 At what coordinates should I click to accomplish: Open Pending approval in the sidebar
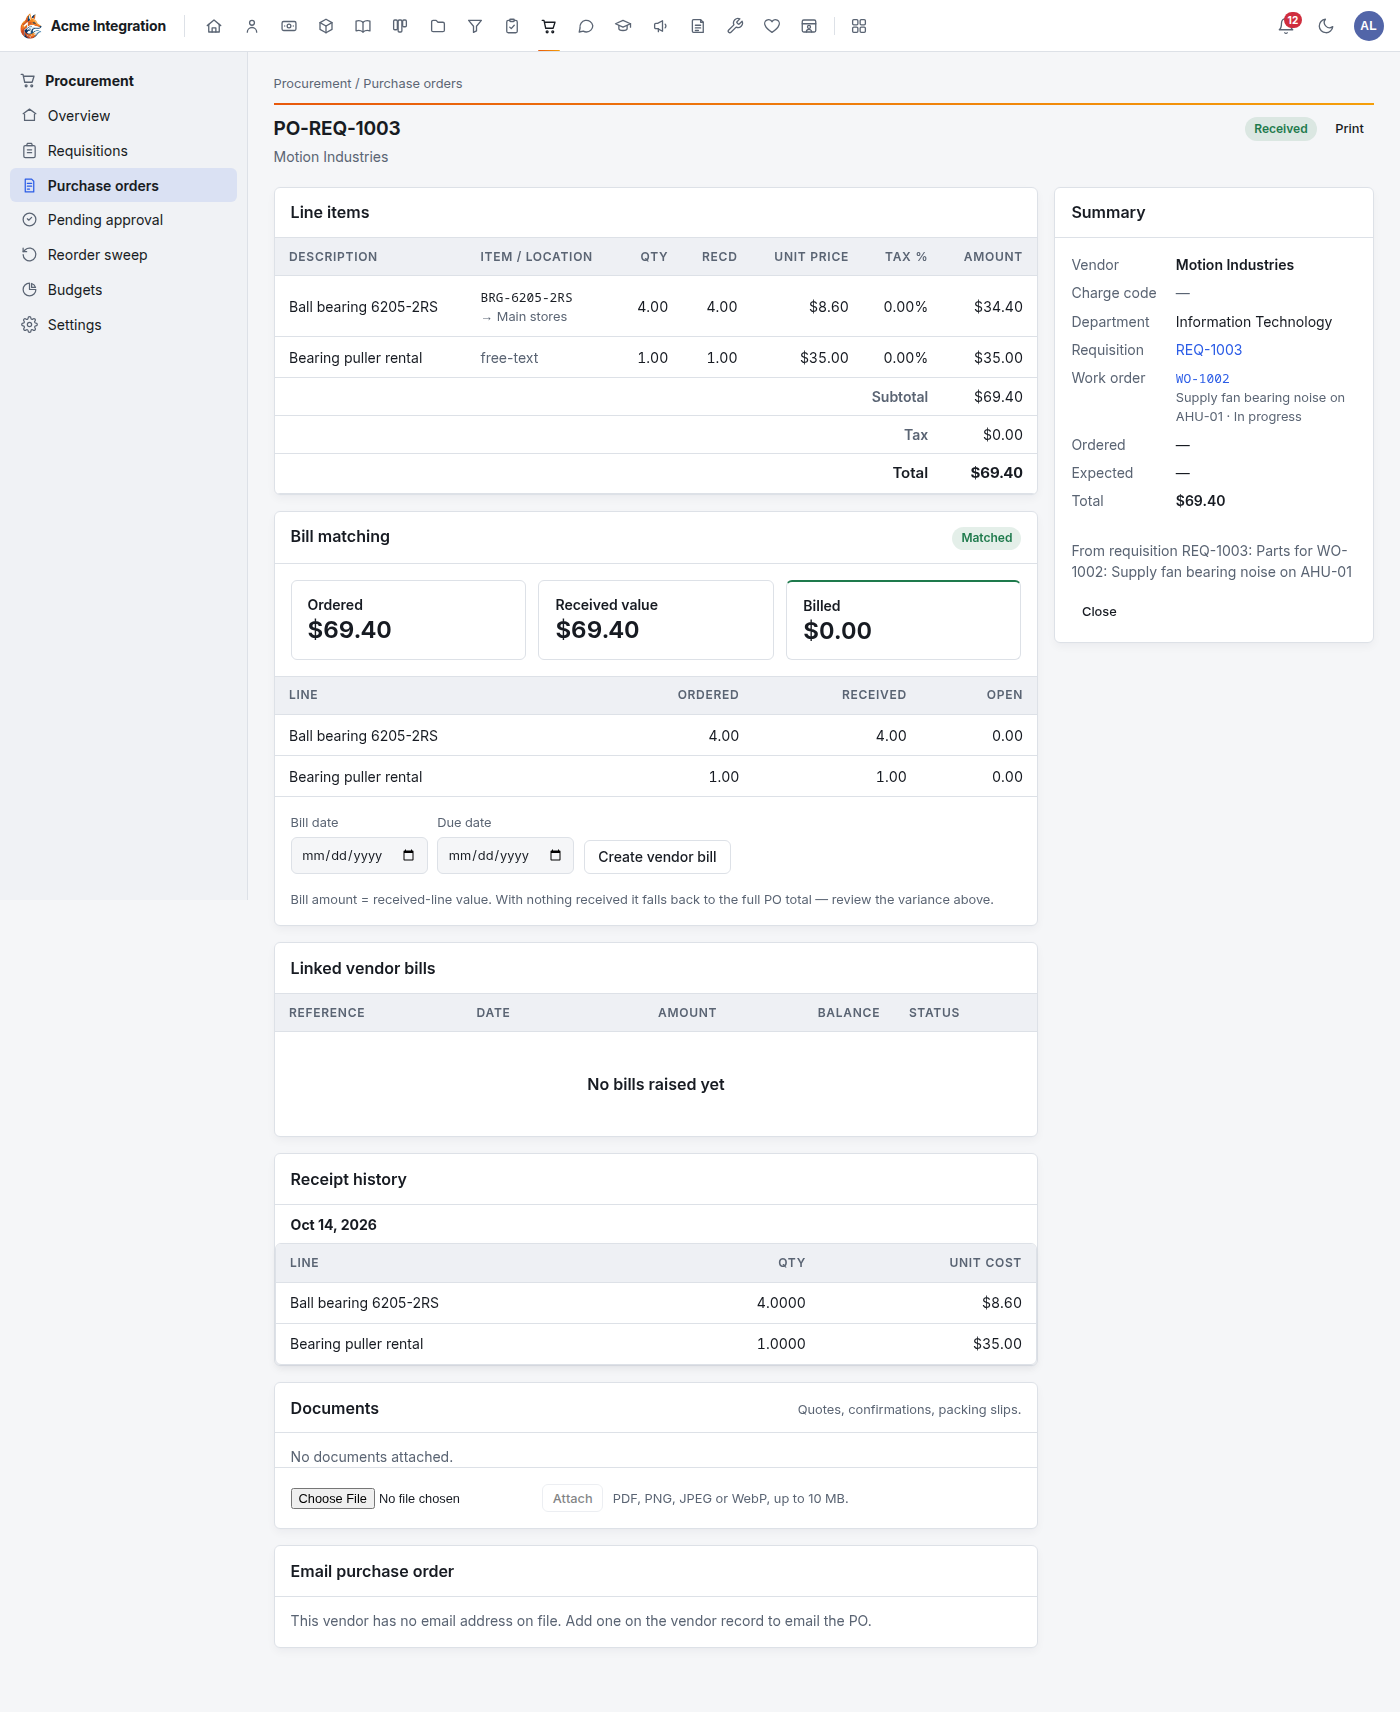(x=124, y=220)
